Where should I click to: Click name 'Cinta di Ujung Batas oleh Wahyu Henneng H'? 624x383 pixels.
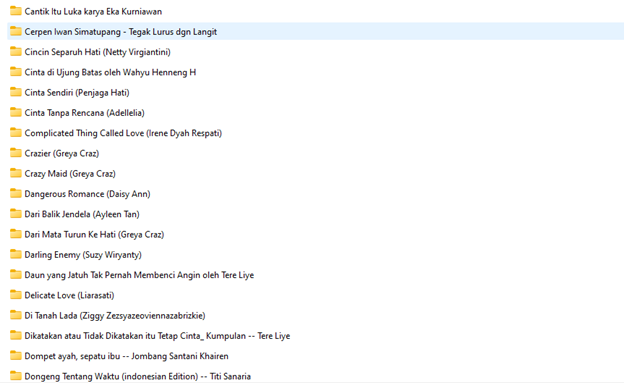(x=110, y=72)
